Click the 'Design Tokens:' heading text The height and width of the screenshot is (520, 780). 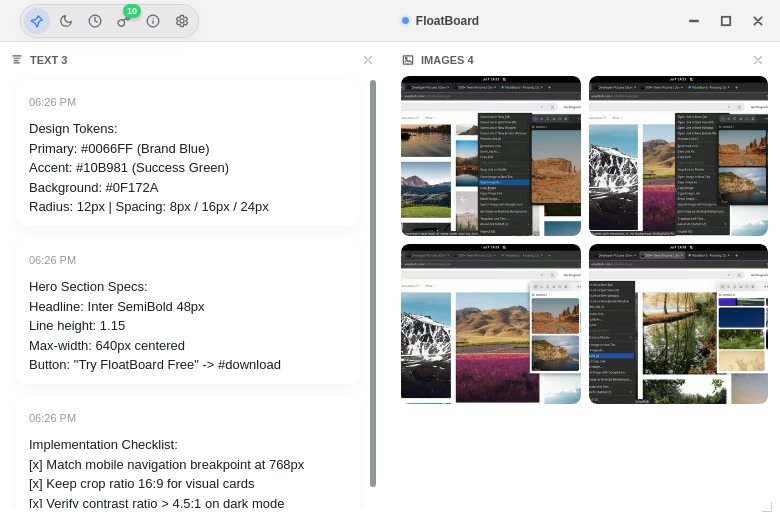pyautogui.click(x=73, y=129)
